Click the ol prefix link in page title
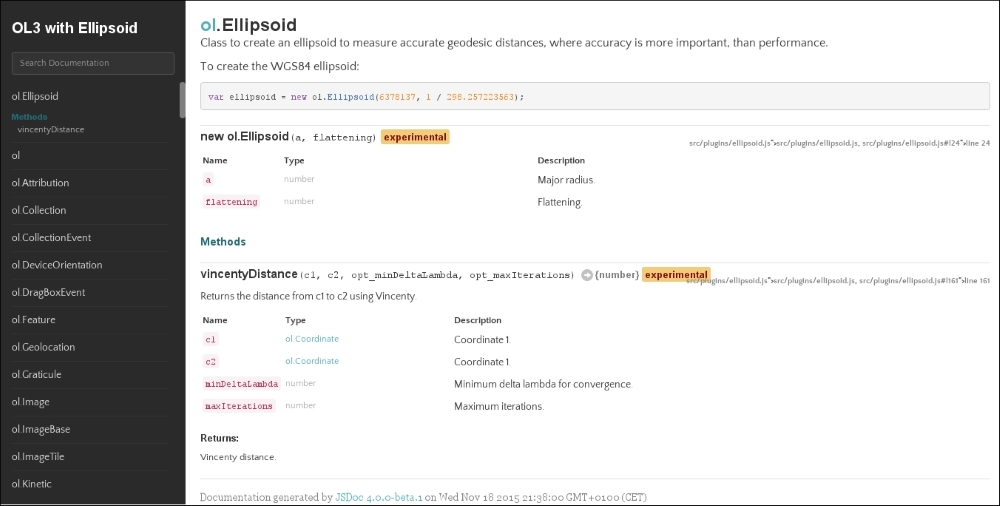 pyautogui.click(x=208, y=25)
